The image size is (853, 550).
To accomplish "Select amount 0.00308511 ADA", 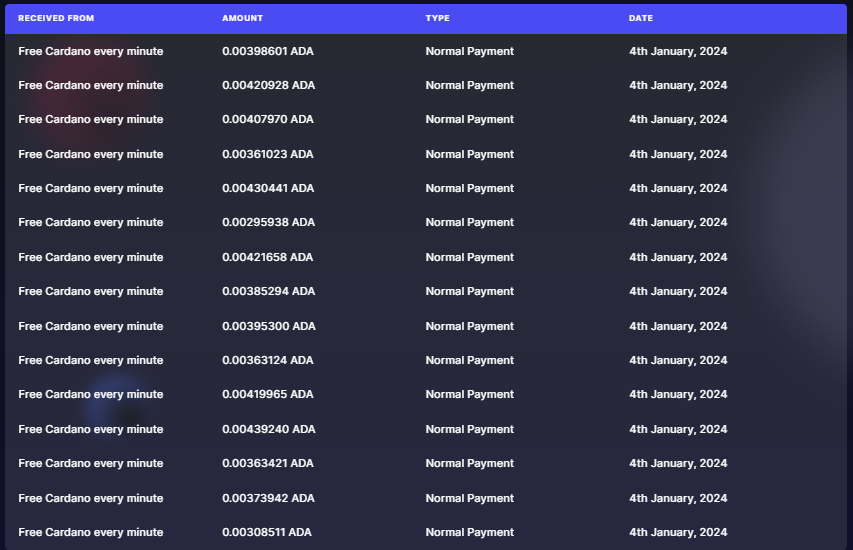I will (x=267, y=532).
